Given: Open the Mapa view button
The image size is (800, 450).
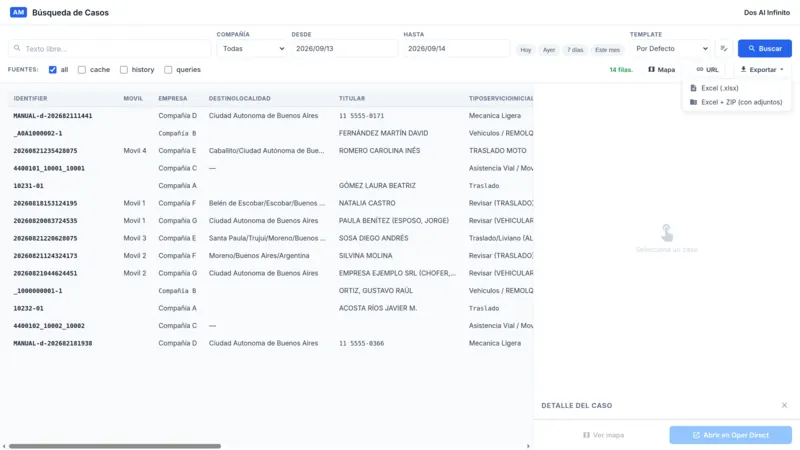Looking at the screenshot, I should click(662, 69).
